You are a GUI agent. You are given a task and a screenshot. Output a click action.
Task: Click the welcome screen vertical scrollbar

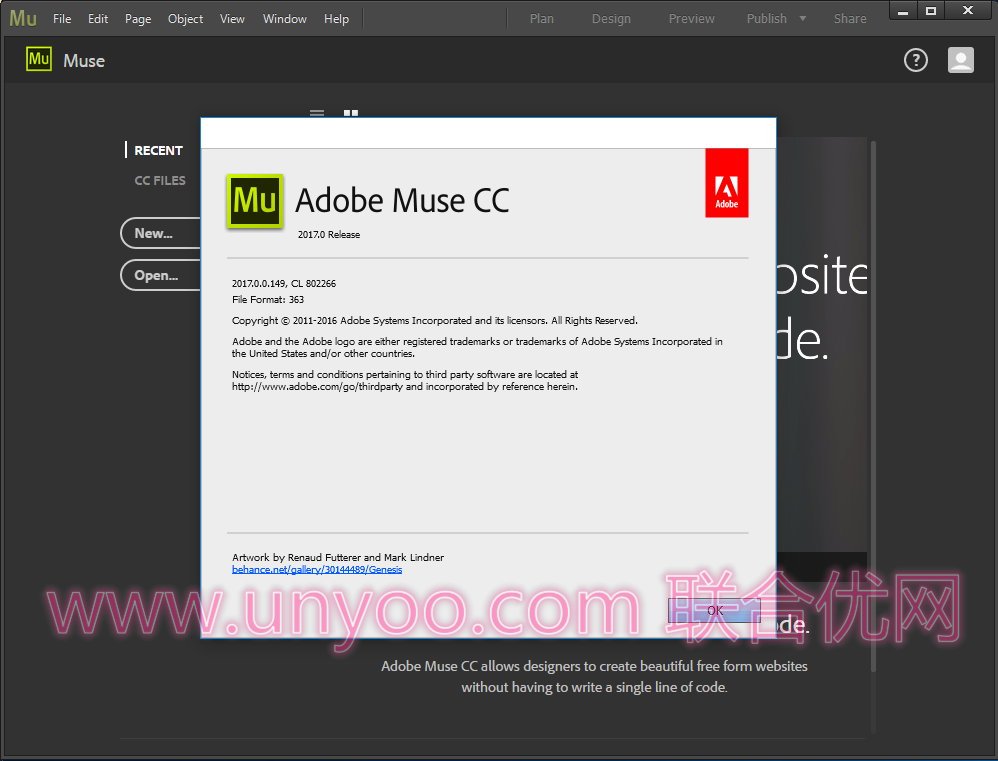pyautogui.click(x=873, y=407)
